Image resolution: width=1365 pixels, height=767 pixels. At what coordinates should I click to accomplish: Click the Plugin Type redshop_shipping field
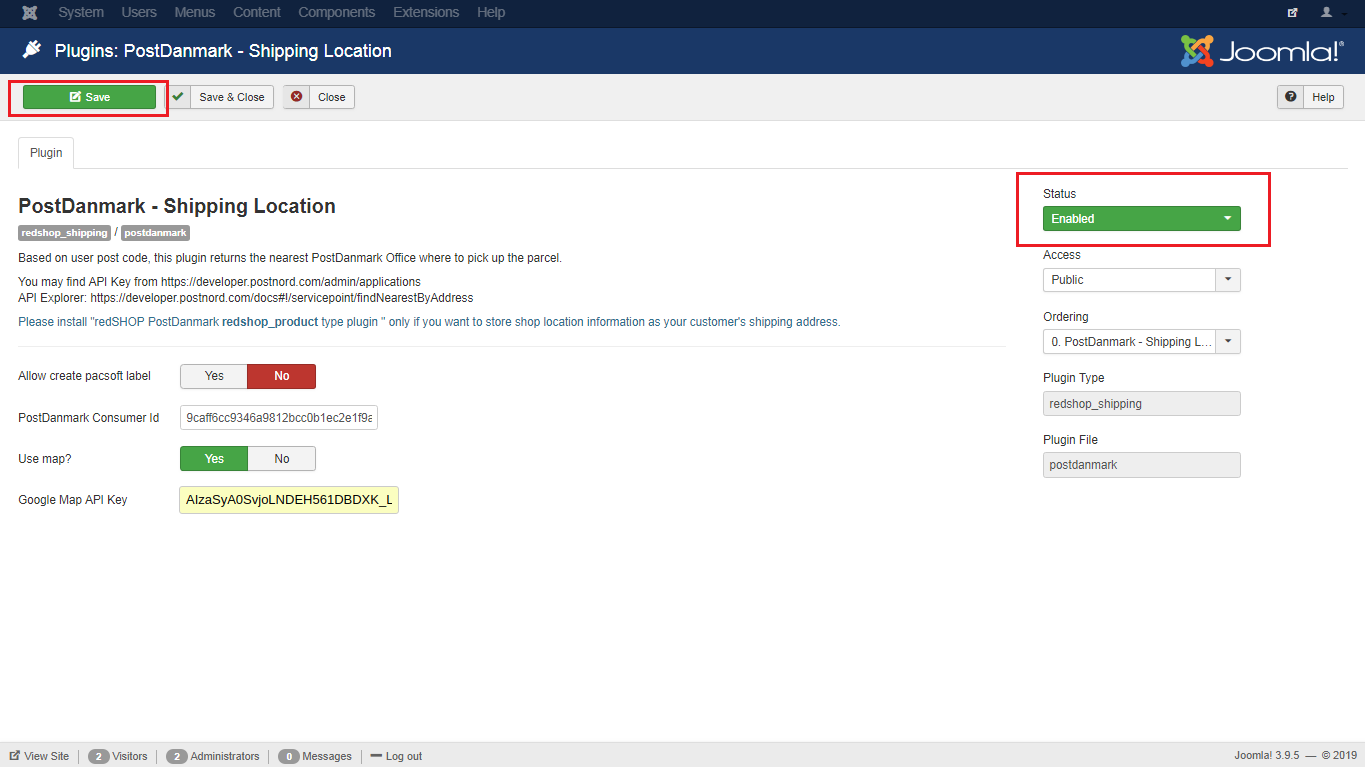(1142, 403)
